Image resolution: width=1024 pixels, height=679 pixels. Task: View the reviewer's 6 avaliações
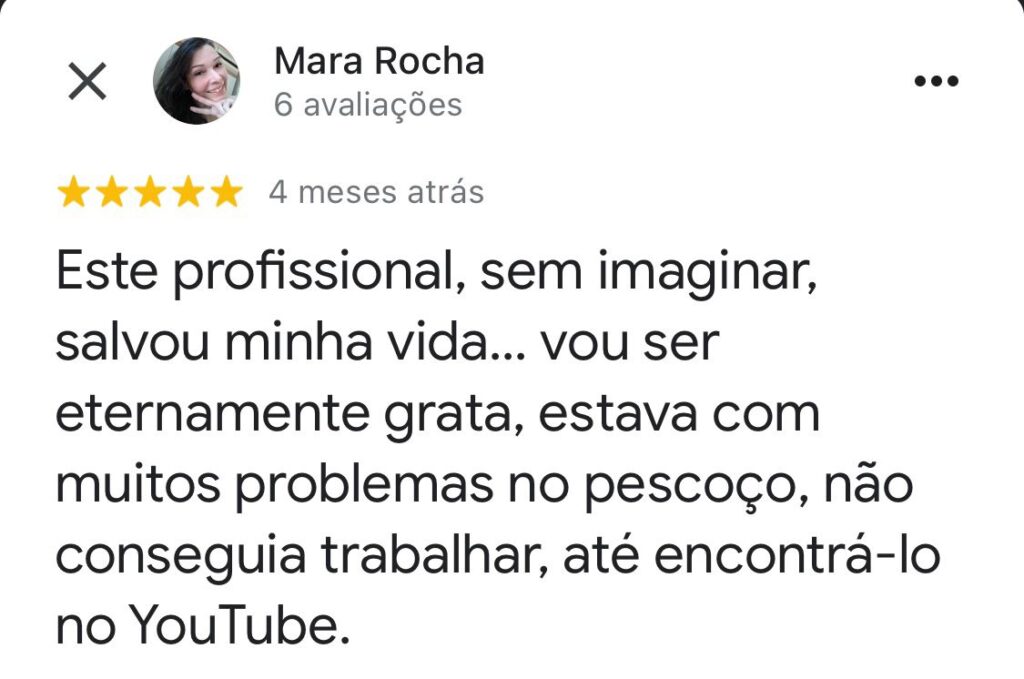(368, 105)
